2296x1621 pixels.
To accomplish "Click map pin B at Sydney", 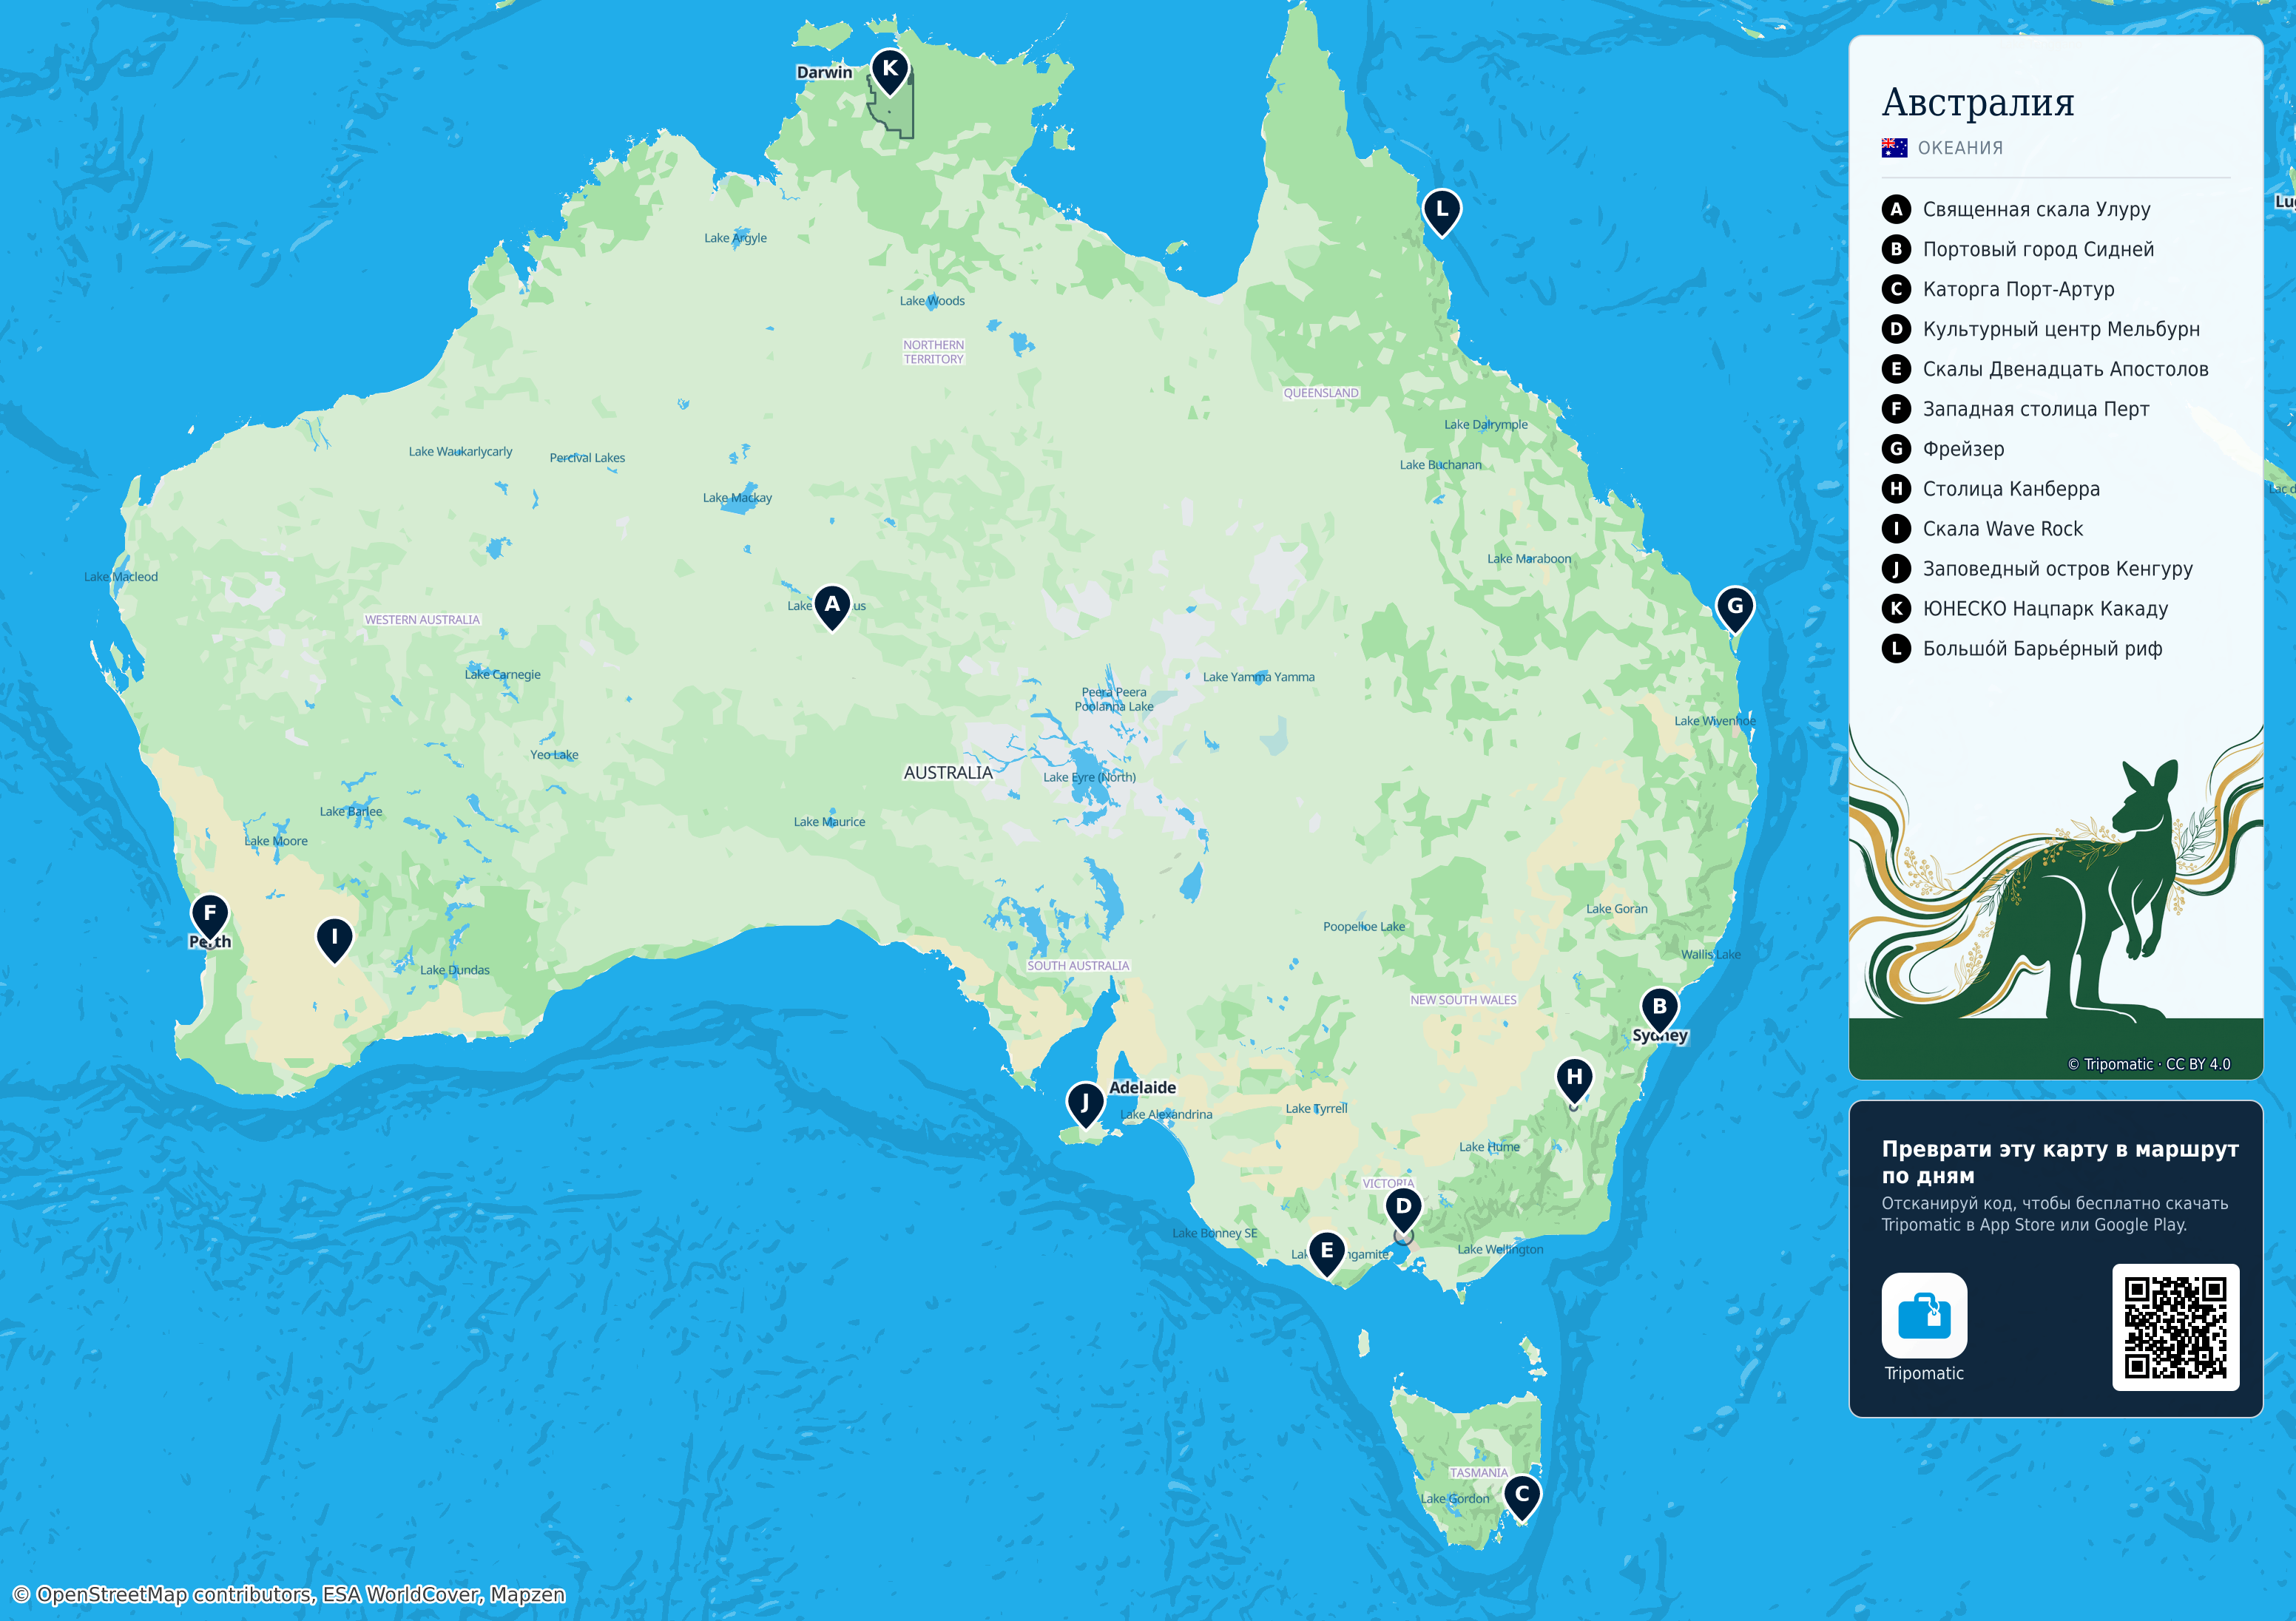I will click(1660, 1008).
